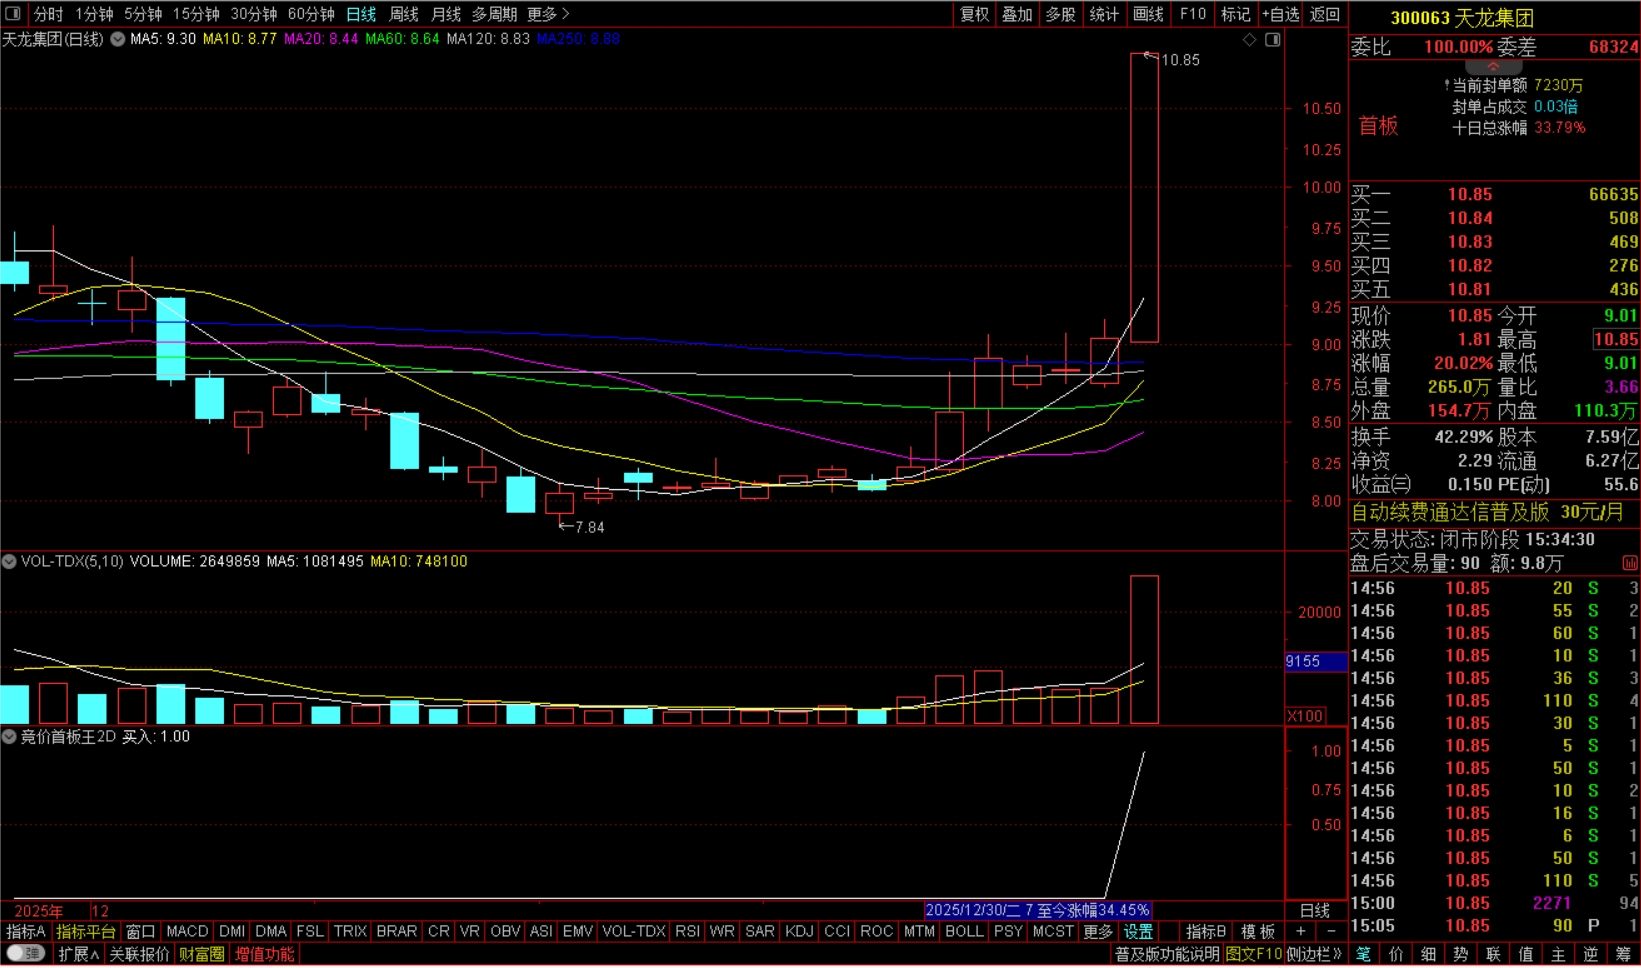
Task: Select the RSI indicator tab
Action: pyautogui.click(x=687, y=931)
